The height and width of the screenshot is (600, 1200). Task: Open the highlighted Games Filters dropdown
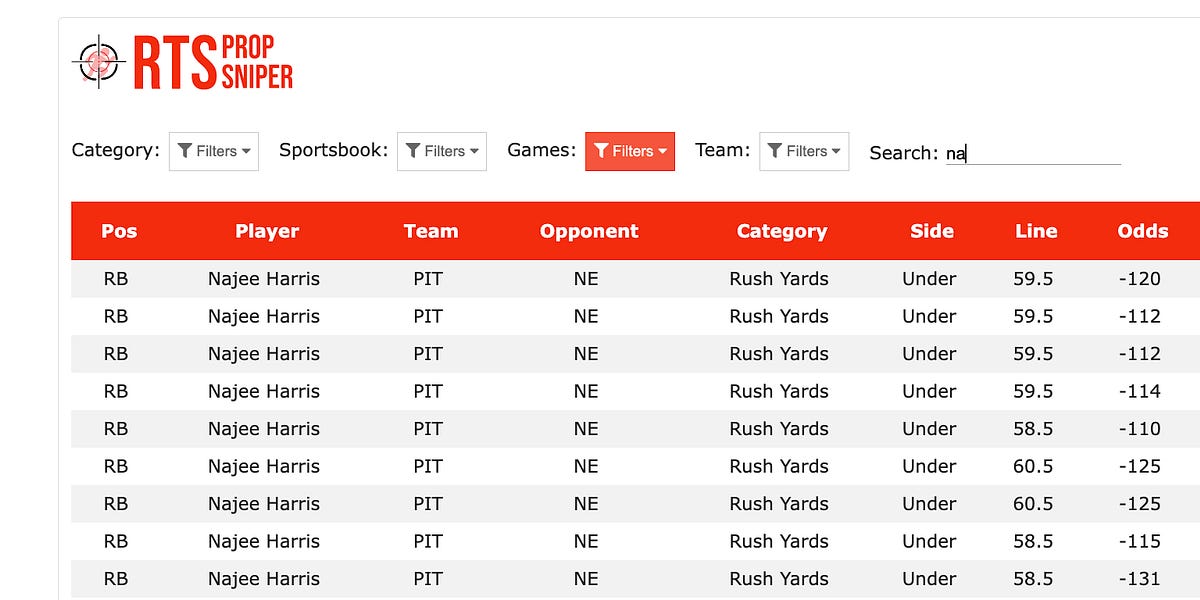coord(630,151)
